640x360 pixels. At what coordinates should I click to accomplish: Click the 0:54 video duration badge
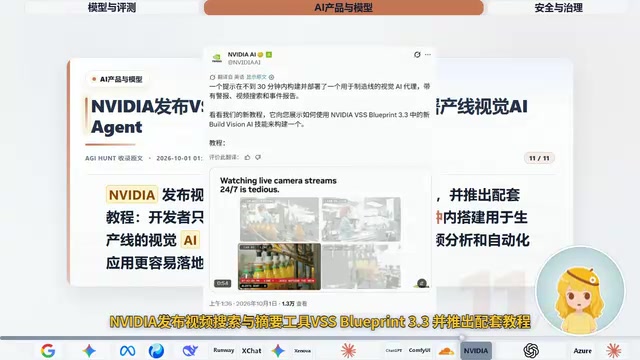pyautogui.click(x=222, y=283)
